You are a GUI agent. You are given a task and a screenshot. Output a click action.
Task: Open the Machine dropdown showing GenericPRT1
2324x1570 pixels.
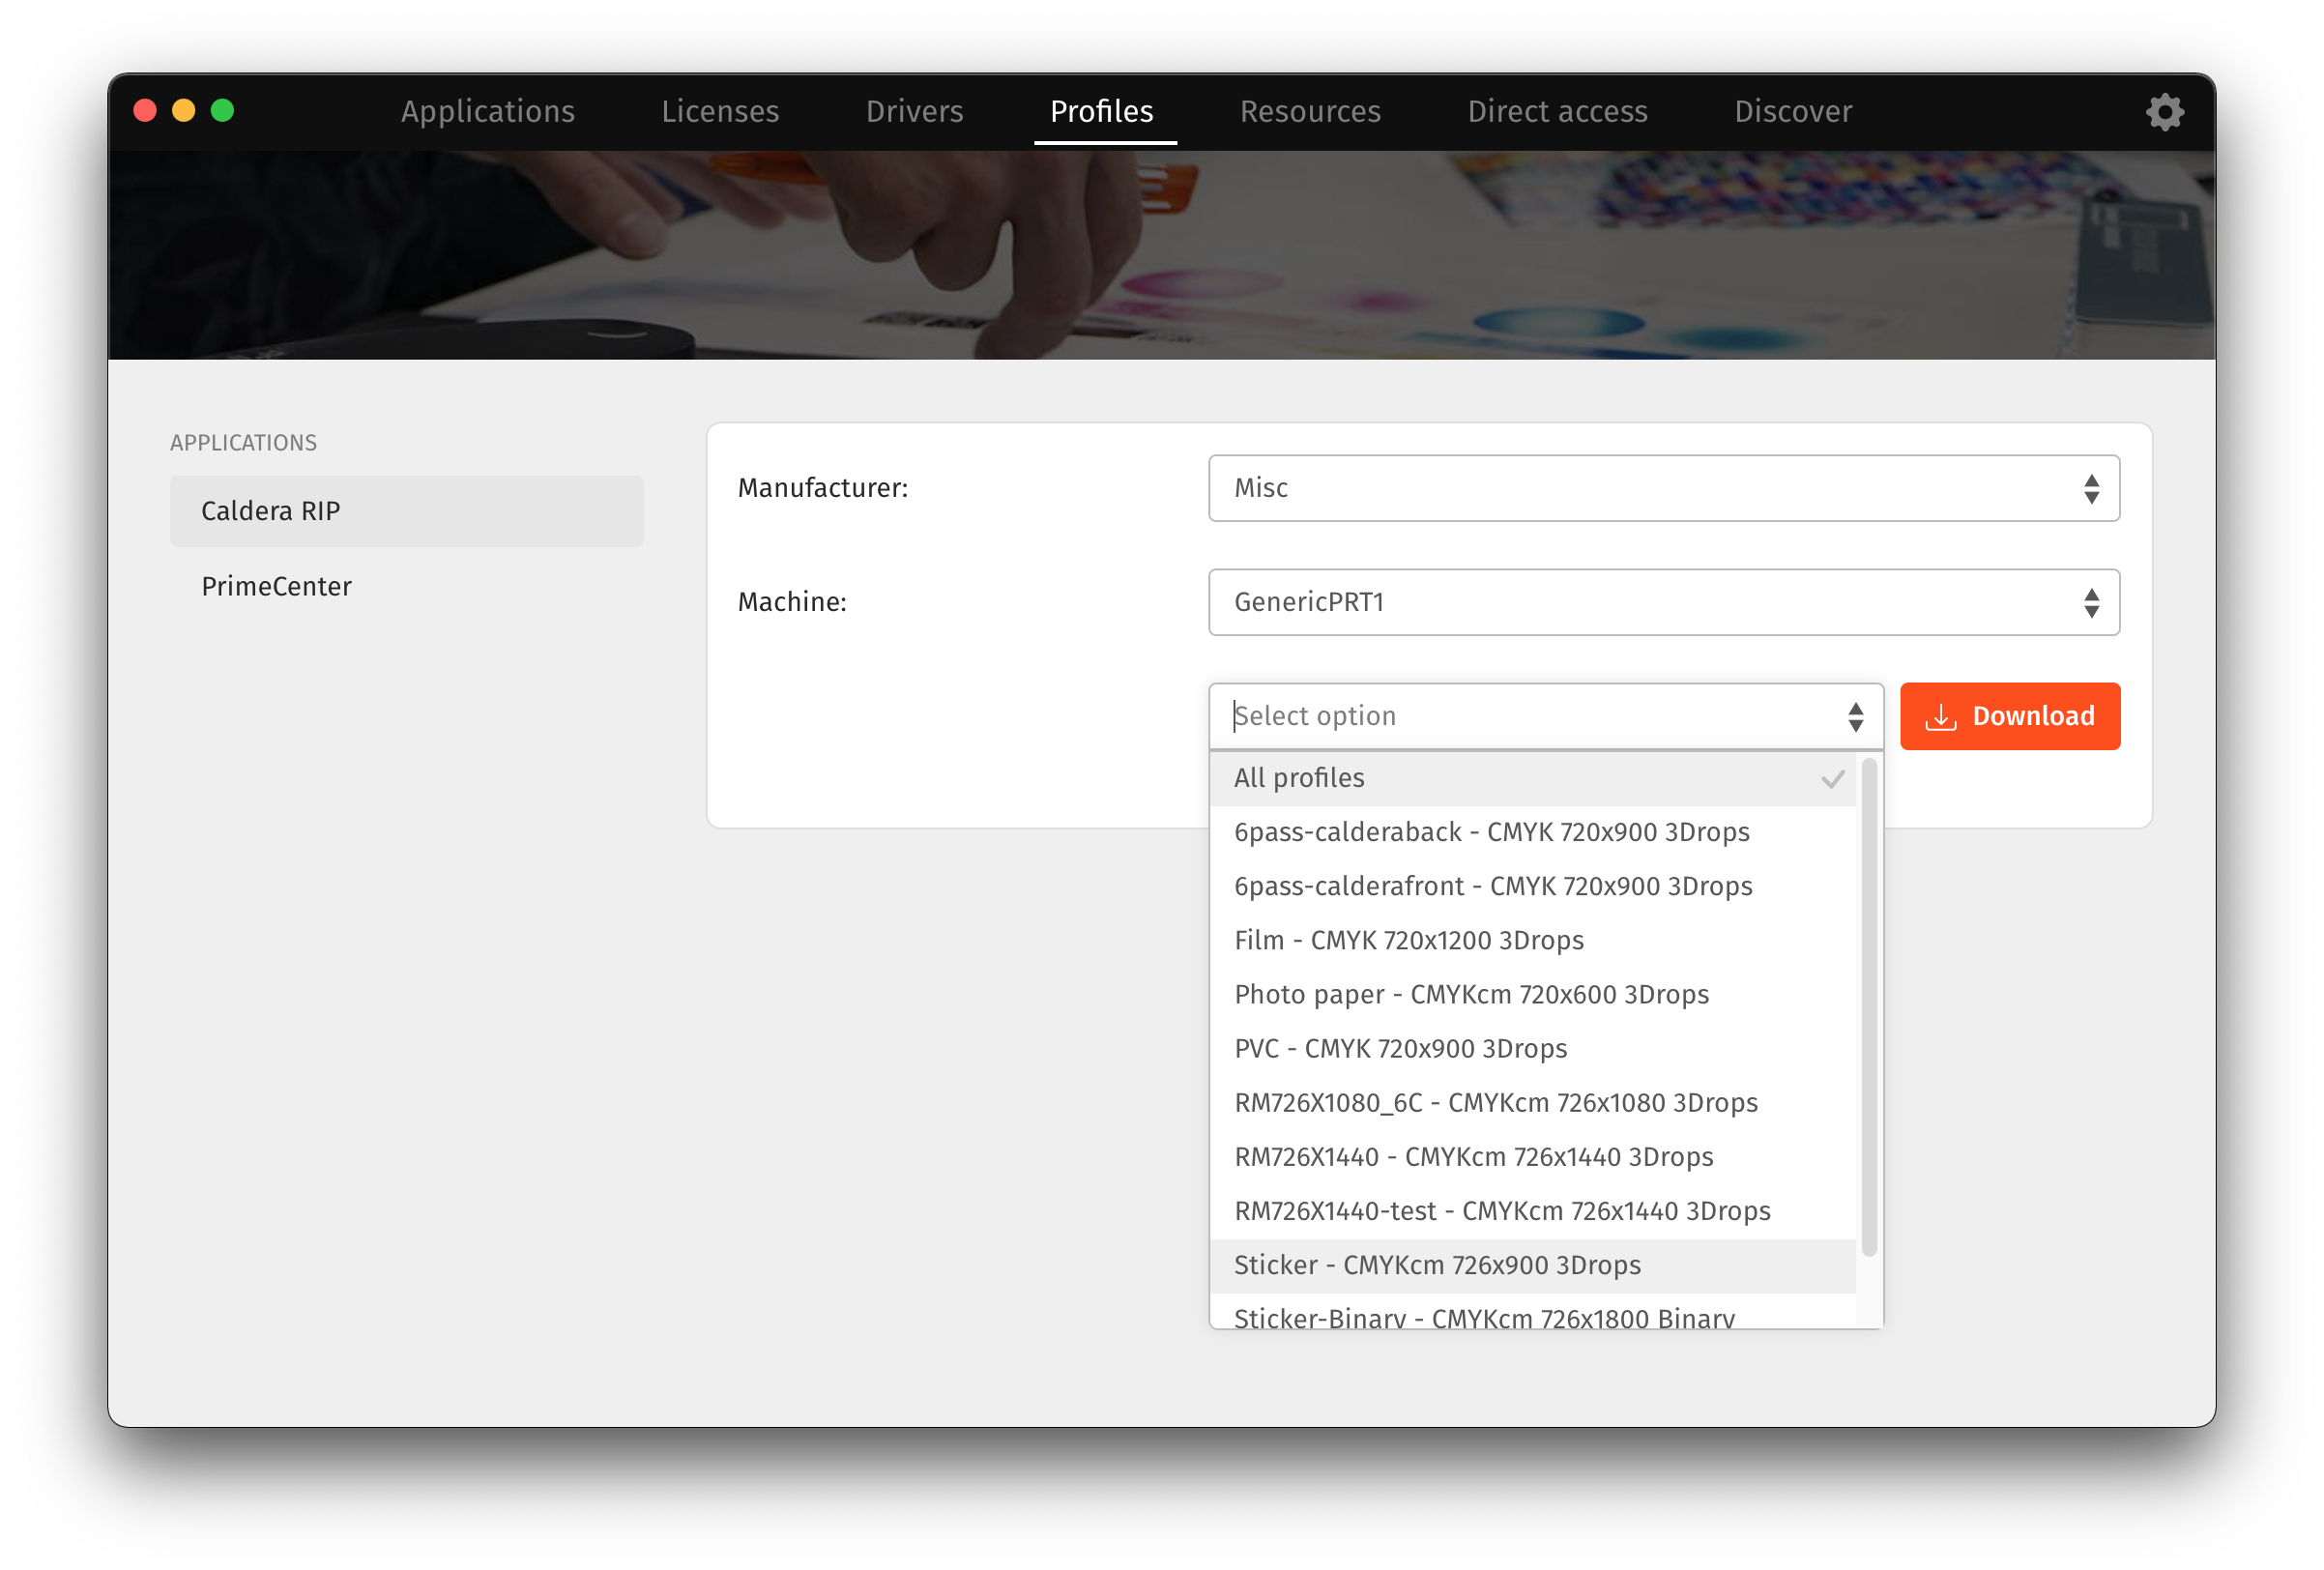(x=1663, y=602)
